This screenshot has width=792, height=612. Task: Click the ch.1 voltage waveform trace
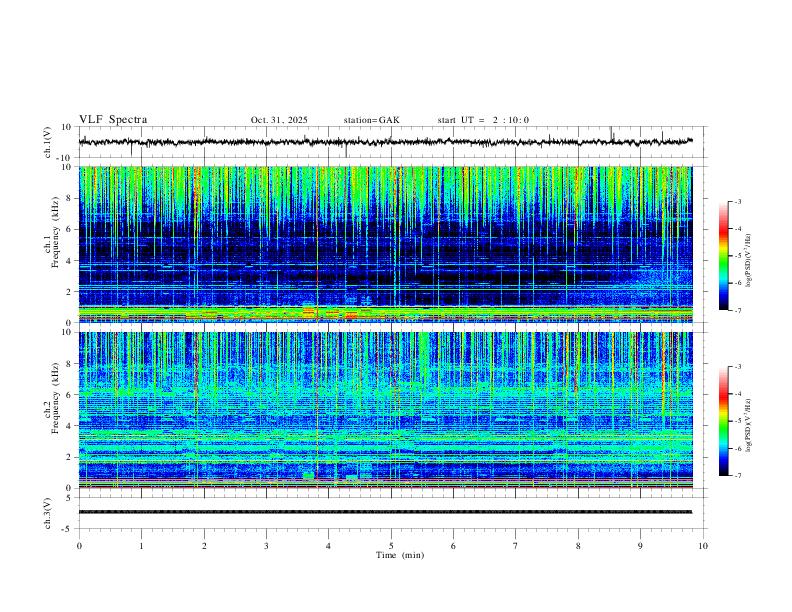pyautogui.click(x=385, y=142)
